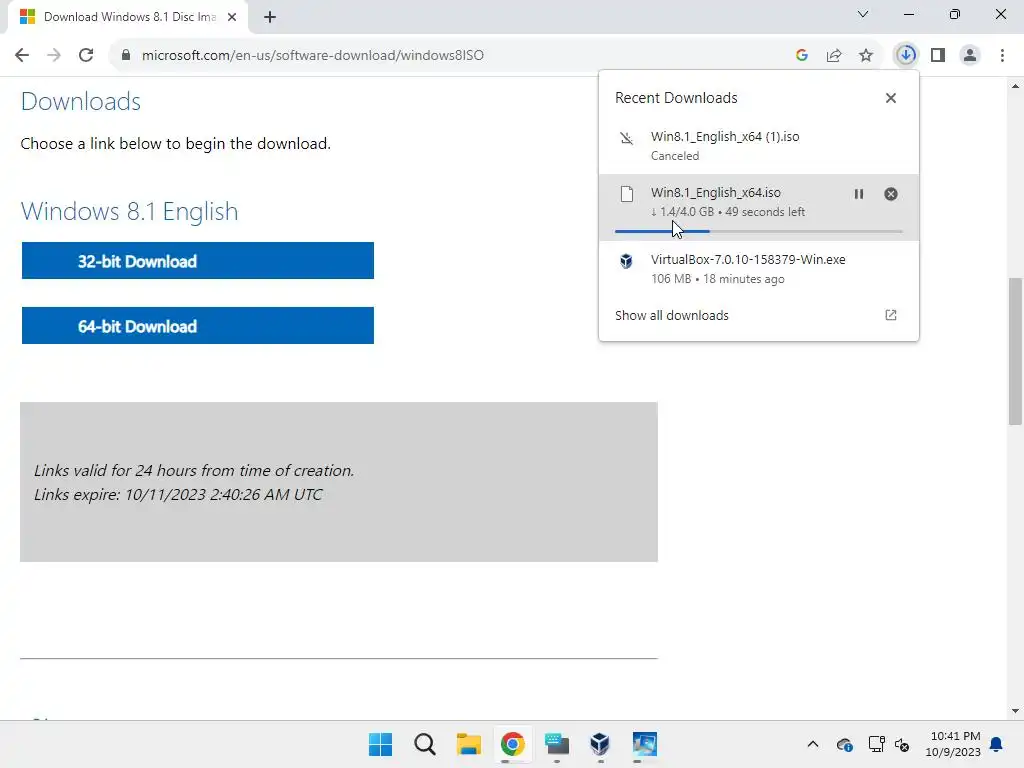Open Windows taskbar search
Viewport: 1024px width, 768px height.
(424, 744)
